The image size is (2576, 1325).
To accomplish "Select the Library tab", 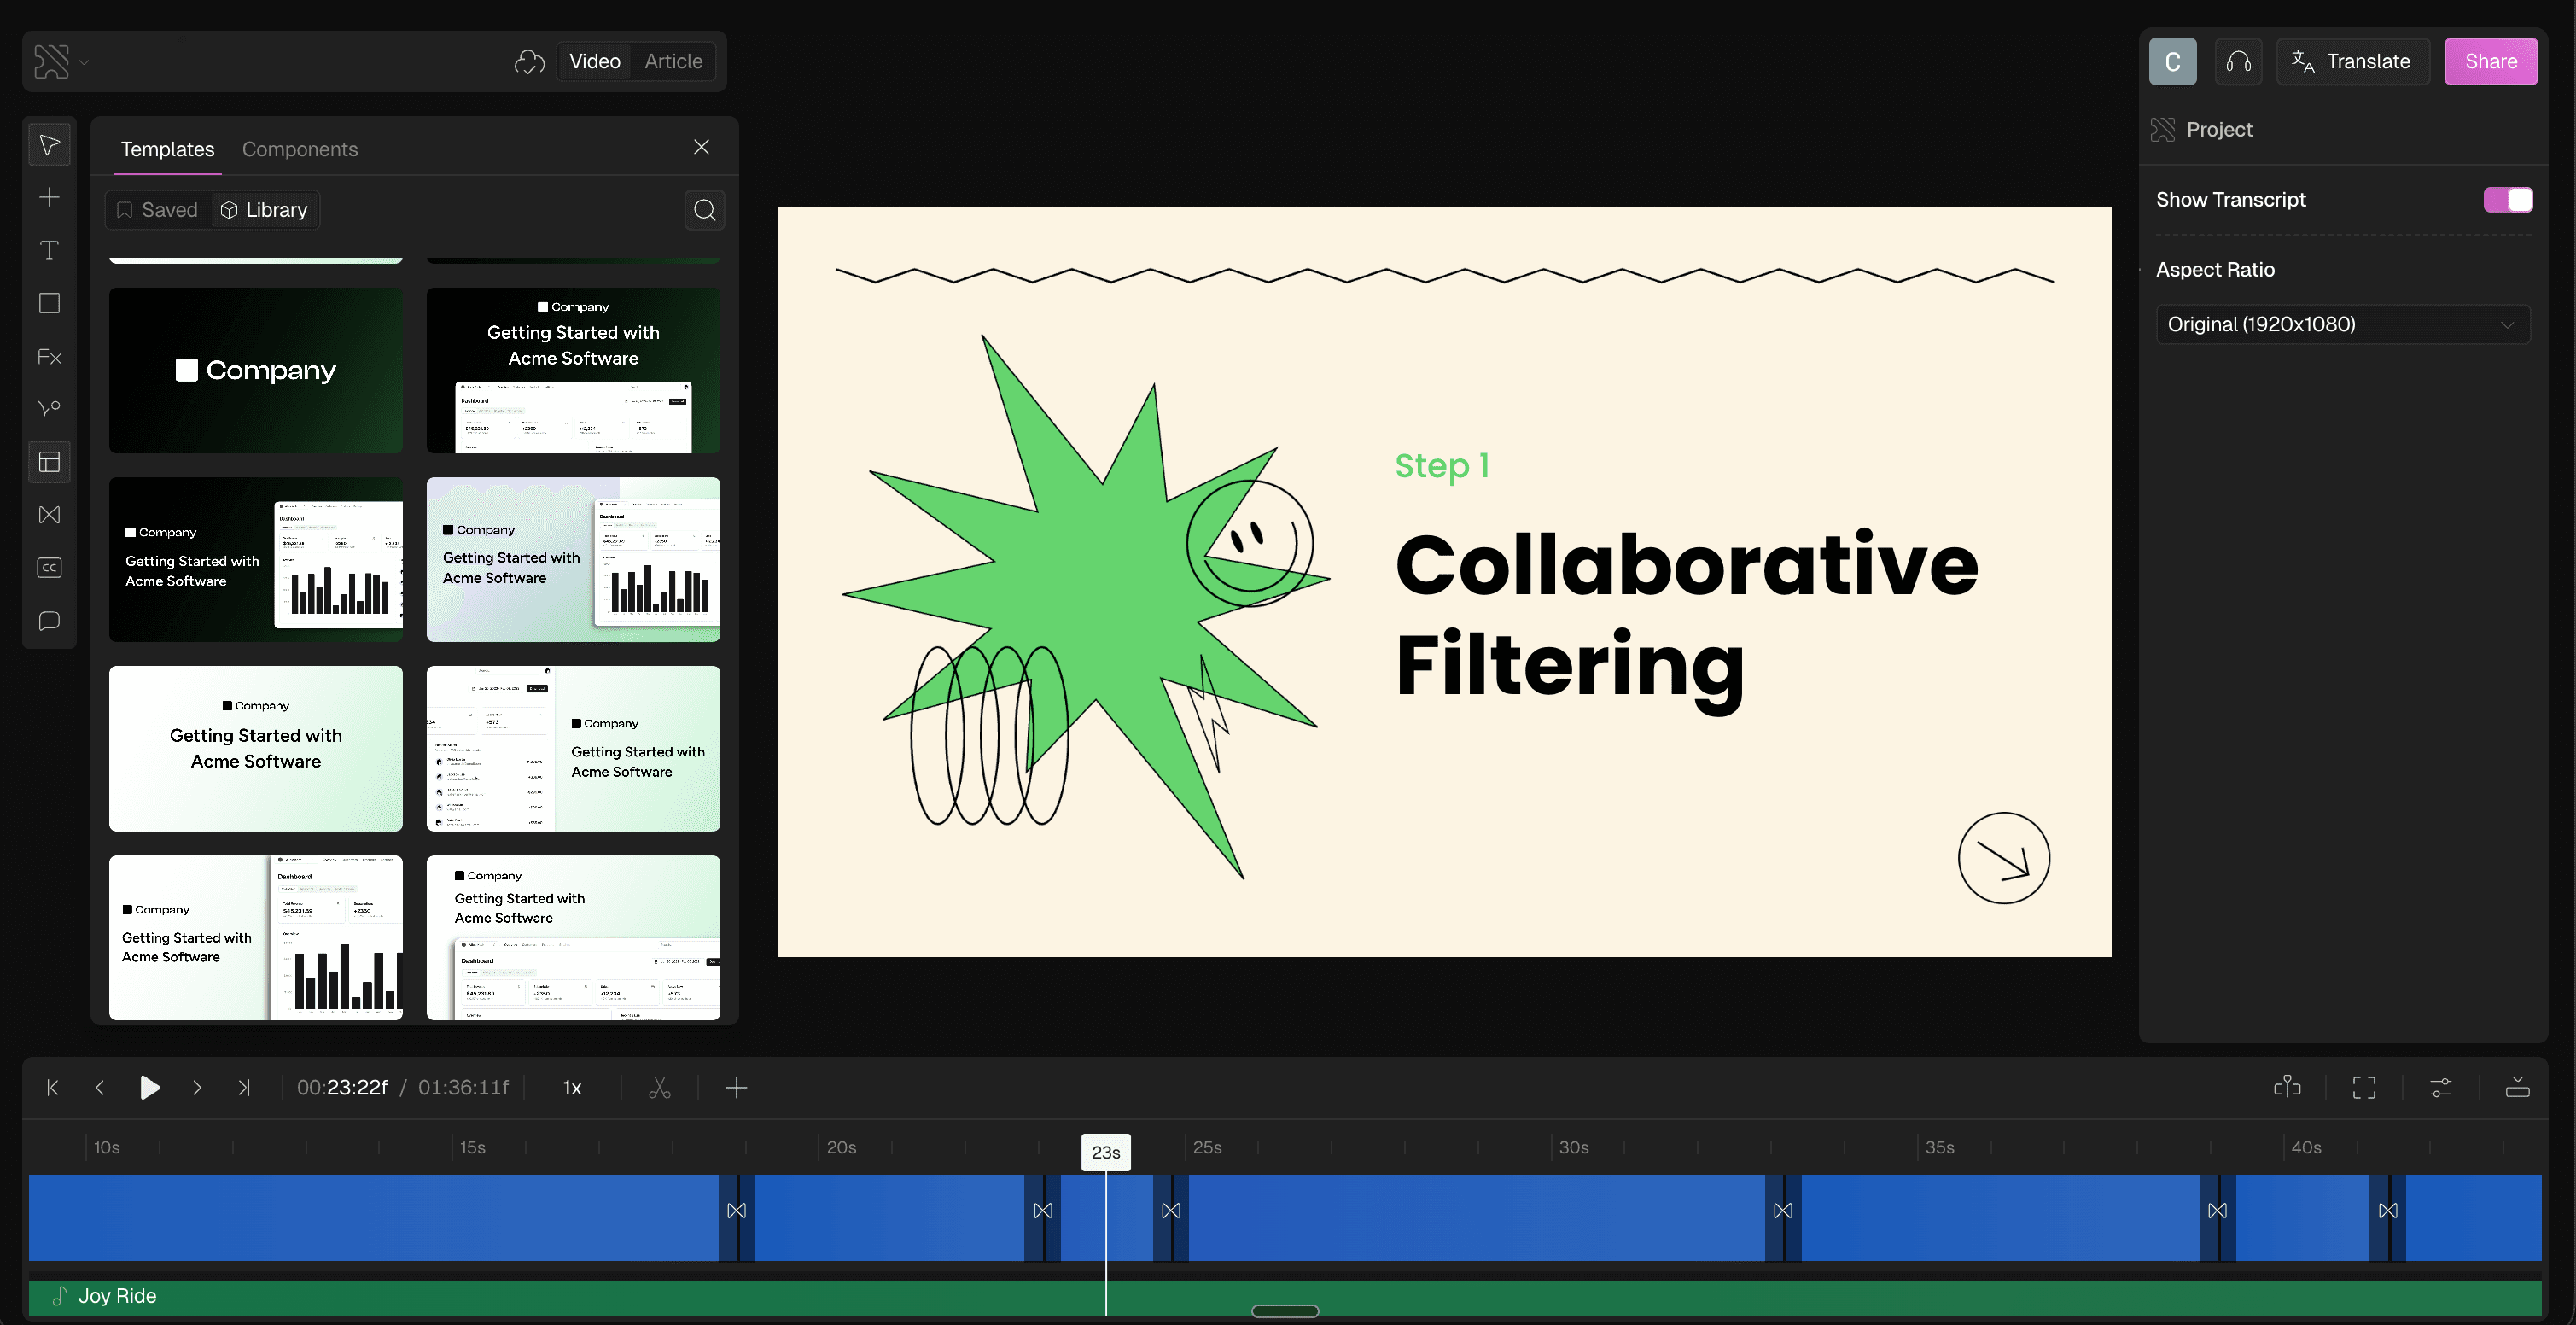I will [265, 210].
